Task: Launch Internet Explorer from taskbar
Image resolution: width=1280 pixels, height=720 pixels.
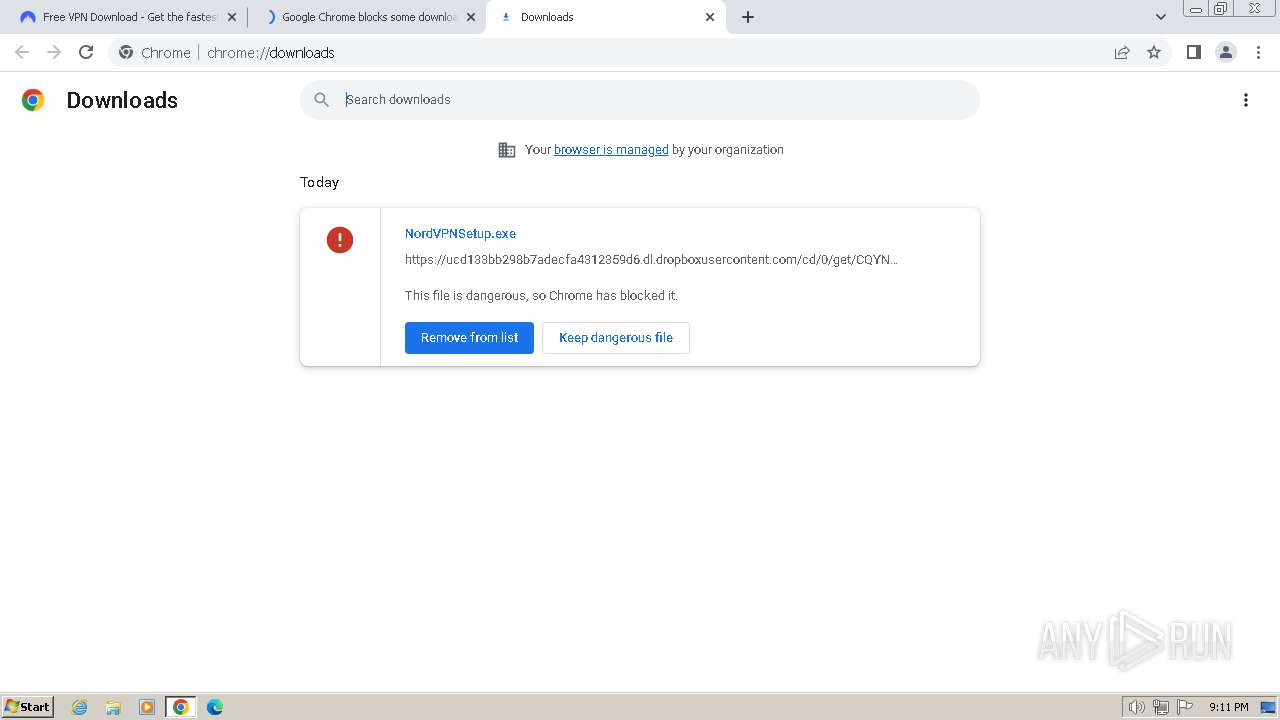Action: (x=80, y=707)
